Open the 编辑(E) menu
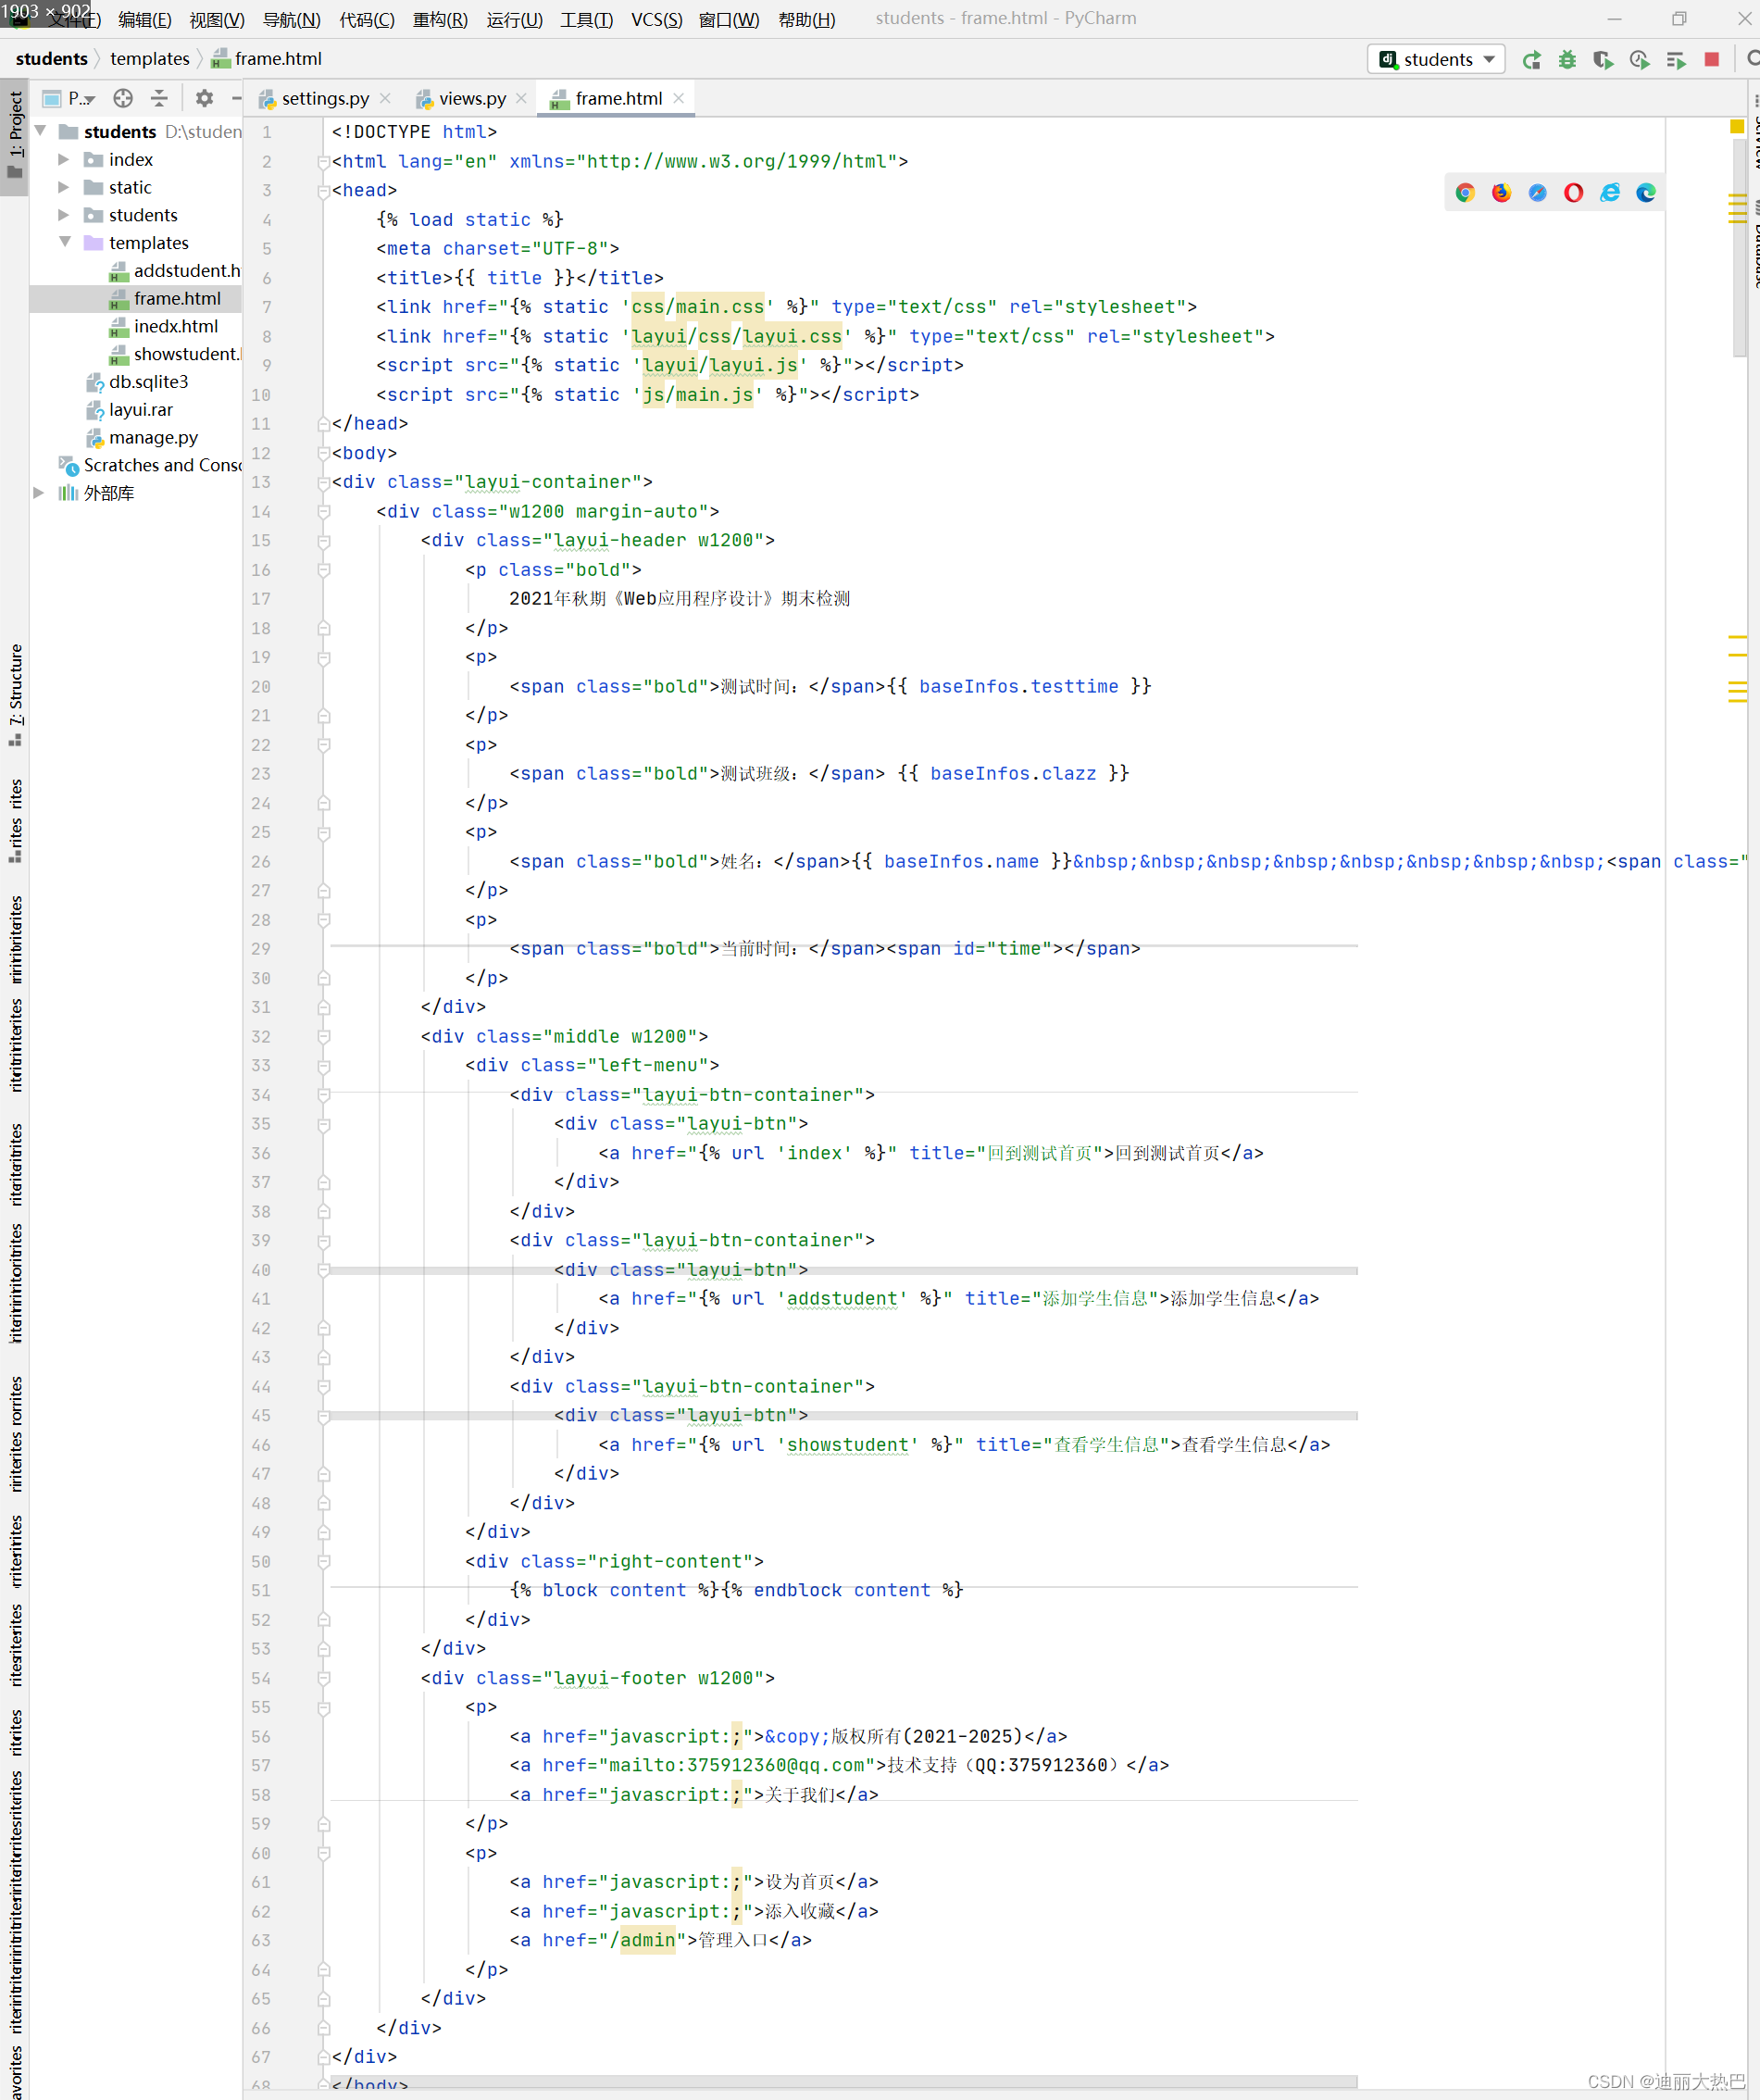This screenshot has width=1760, height=2100. [145, 20]
